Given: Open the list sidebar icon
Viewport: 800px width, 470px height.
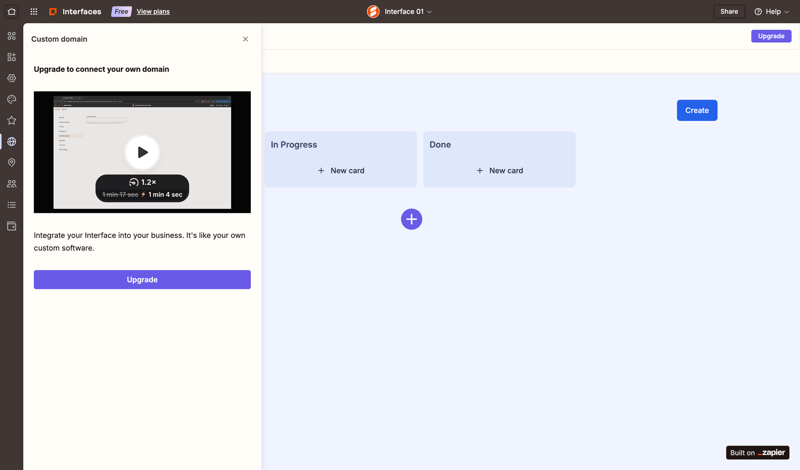Looking at the screenshot, I should pyautogui.click(x=11, y=205).
